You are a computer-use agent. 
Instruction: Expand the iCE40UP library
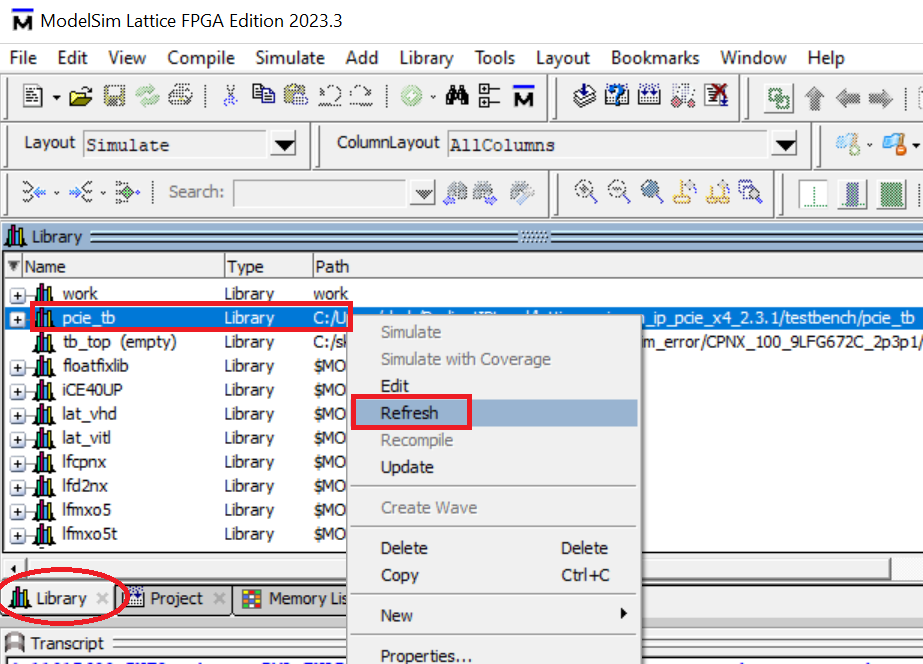click(x=18, y=391)
